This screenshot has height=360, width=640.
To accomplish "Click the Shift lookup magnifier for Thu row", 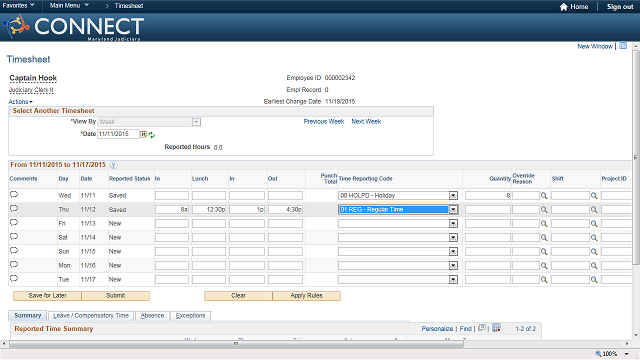I will 594,210.
